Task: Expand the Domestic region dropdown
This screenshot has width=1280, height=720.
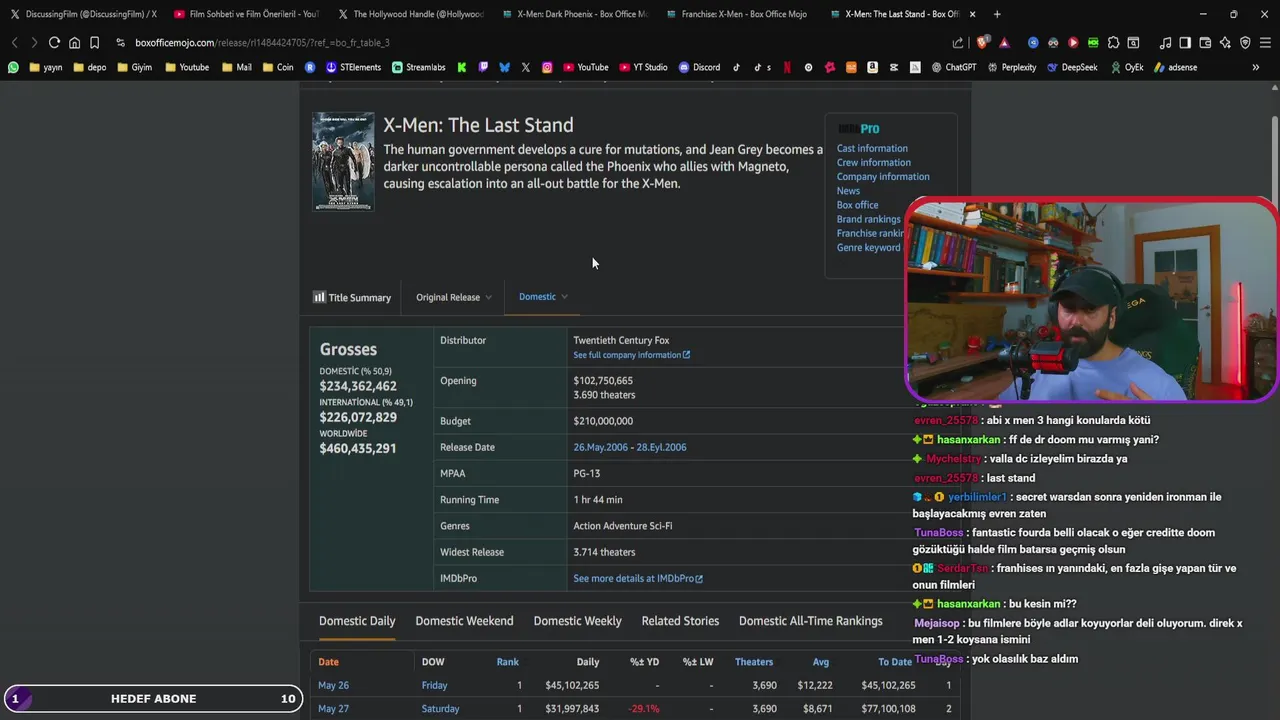Action: pyautogui.click(x=543, y=296)
